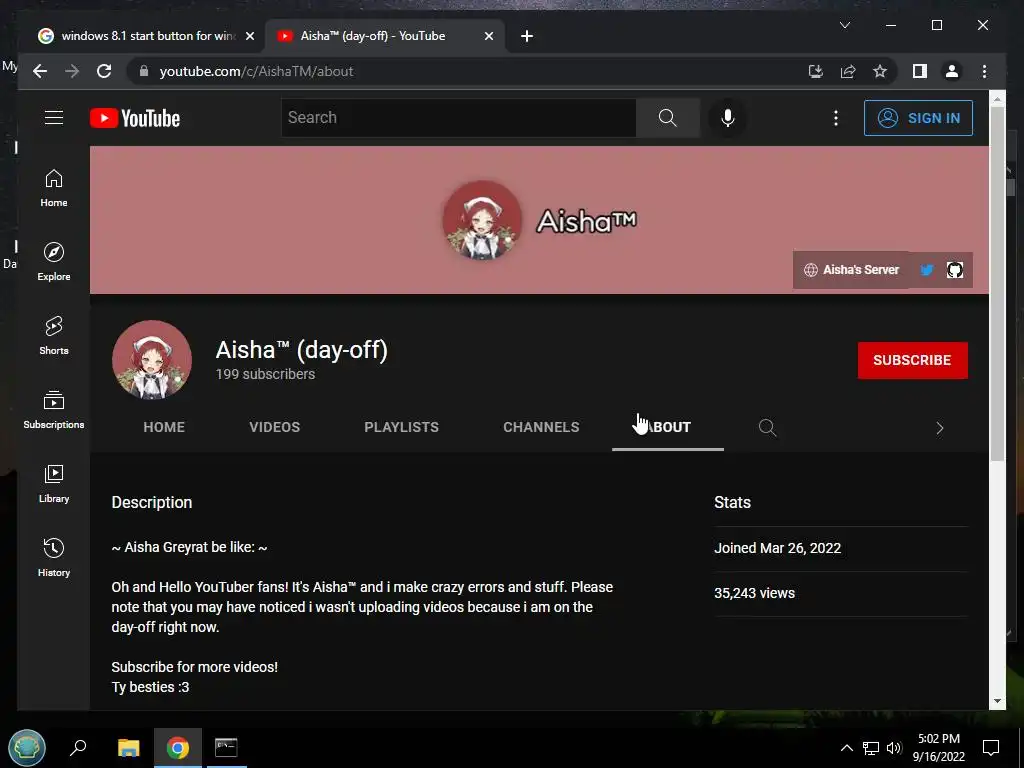Open the tab search dropdown arrow
Image resolution: width=1024 pixels, height=768 pixels.
pos(844,25)
